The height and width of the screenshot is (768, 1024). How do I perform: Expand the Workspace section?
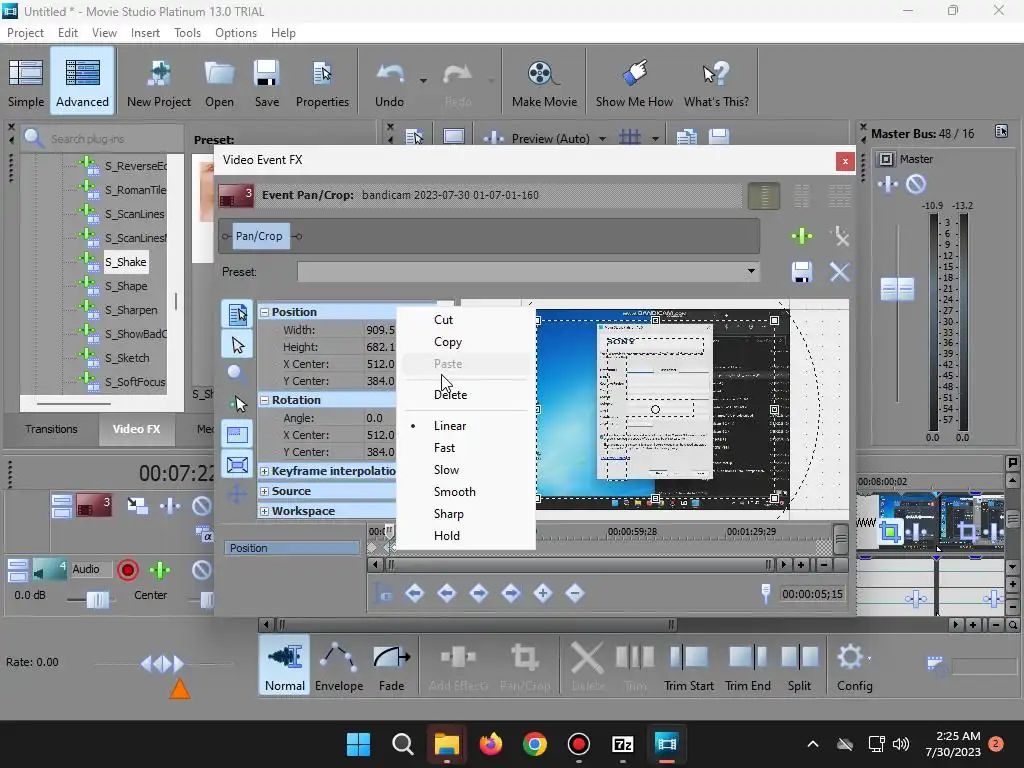[x=264, y=511]
